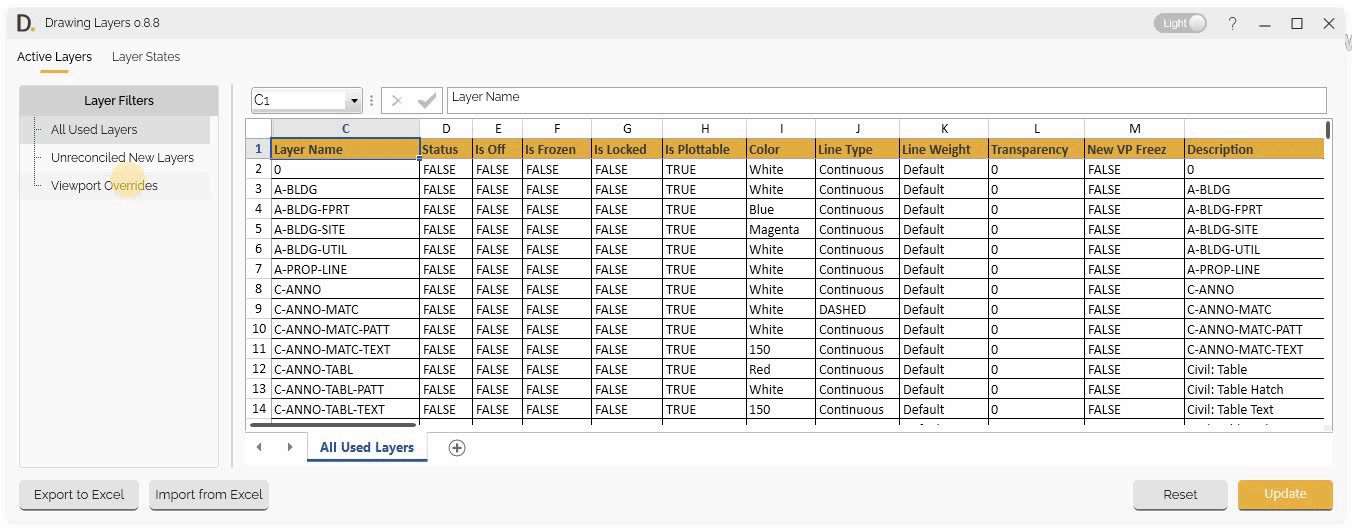This screenshot has width=1352, height=528.
Task: Select the A-PROP-LINE layer name cell
Action: [345, 269]
